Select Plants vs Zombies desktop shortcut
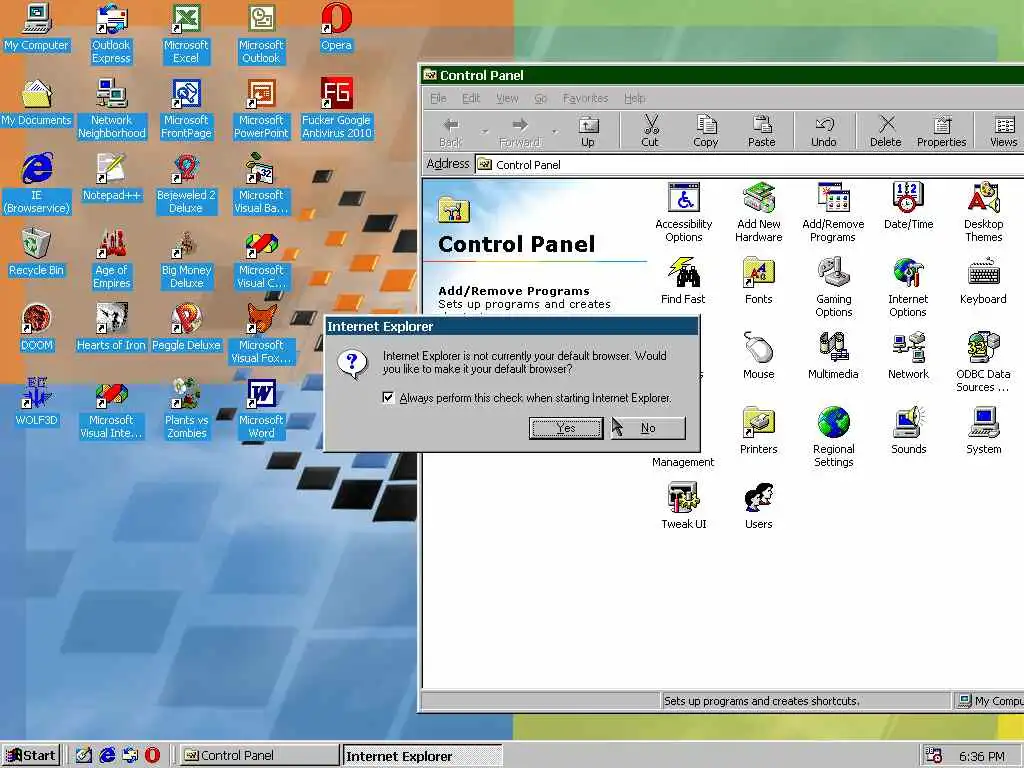1024x768 pixels. point(186,409)
